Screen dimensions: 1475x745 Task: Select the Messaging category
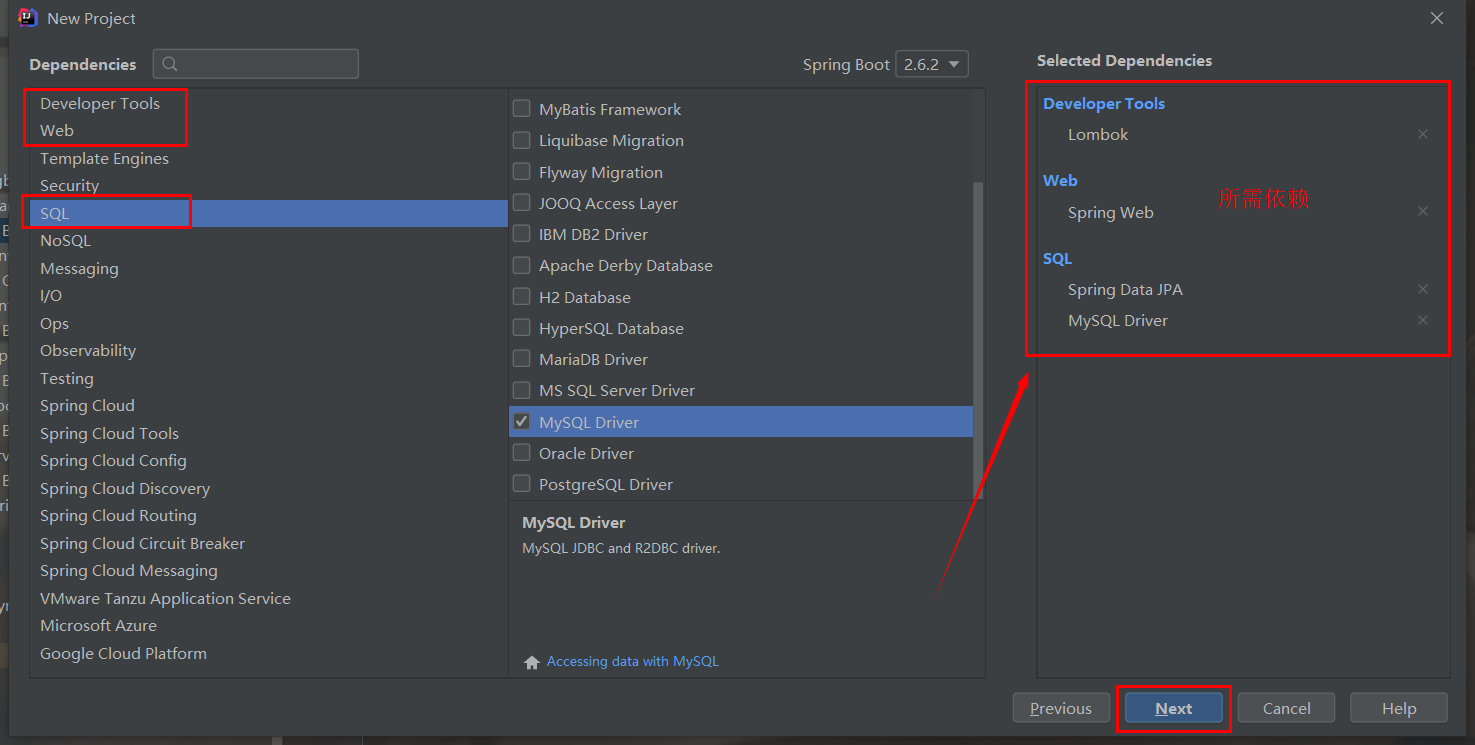269,268
